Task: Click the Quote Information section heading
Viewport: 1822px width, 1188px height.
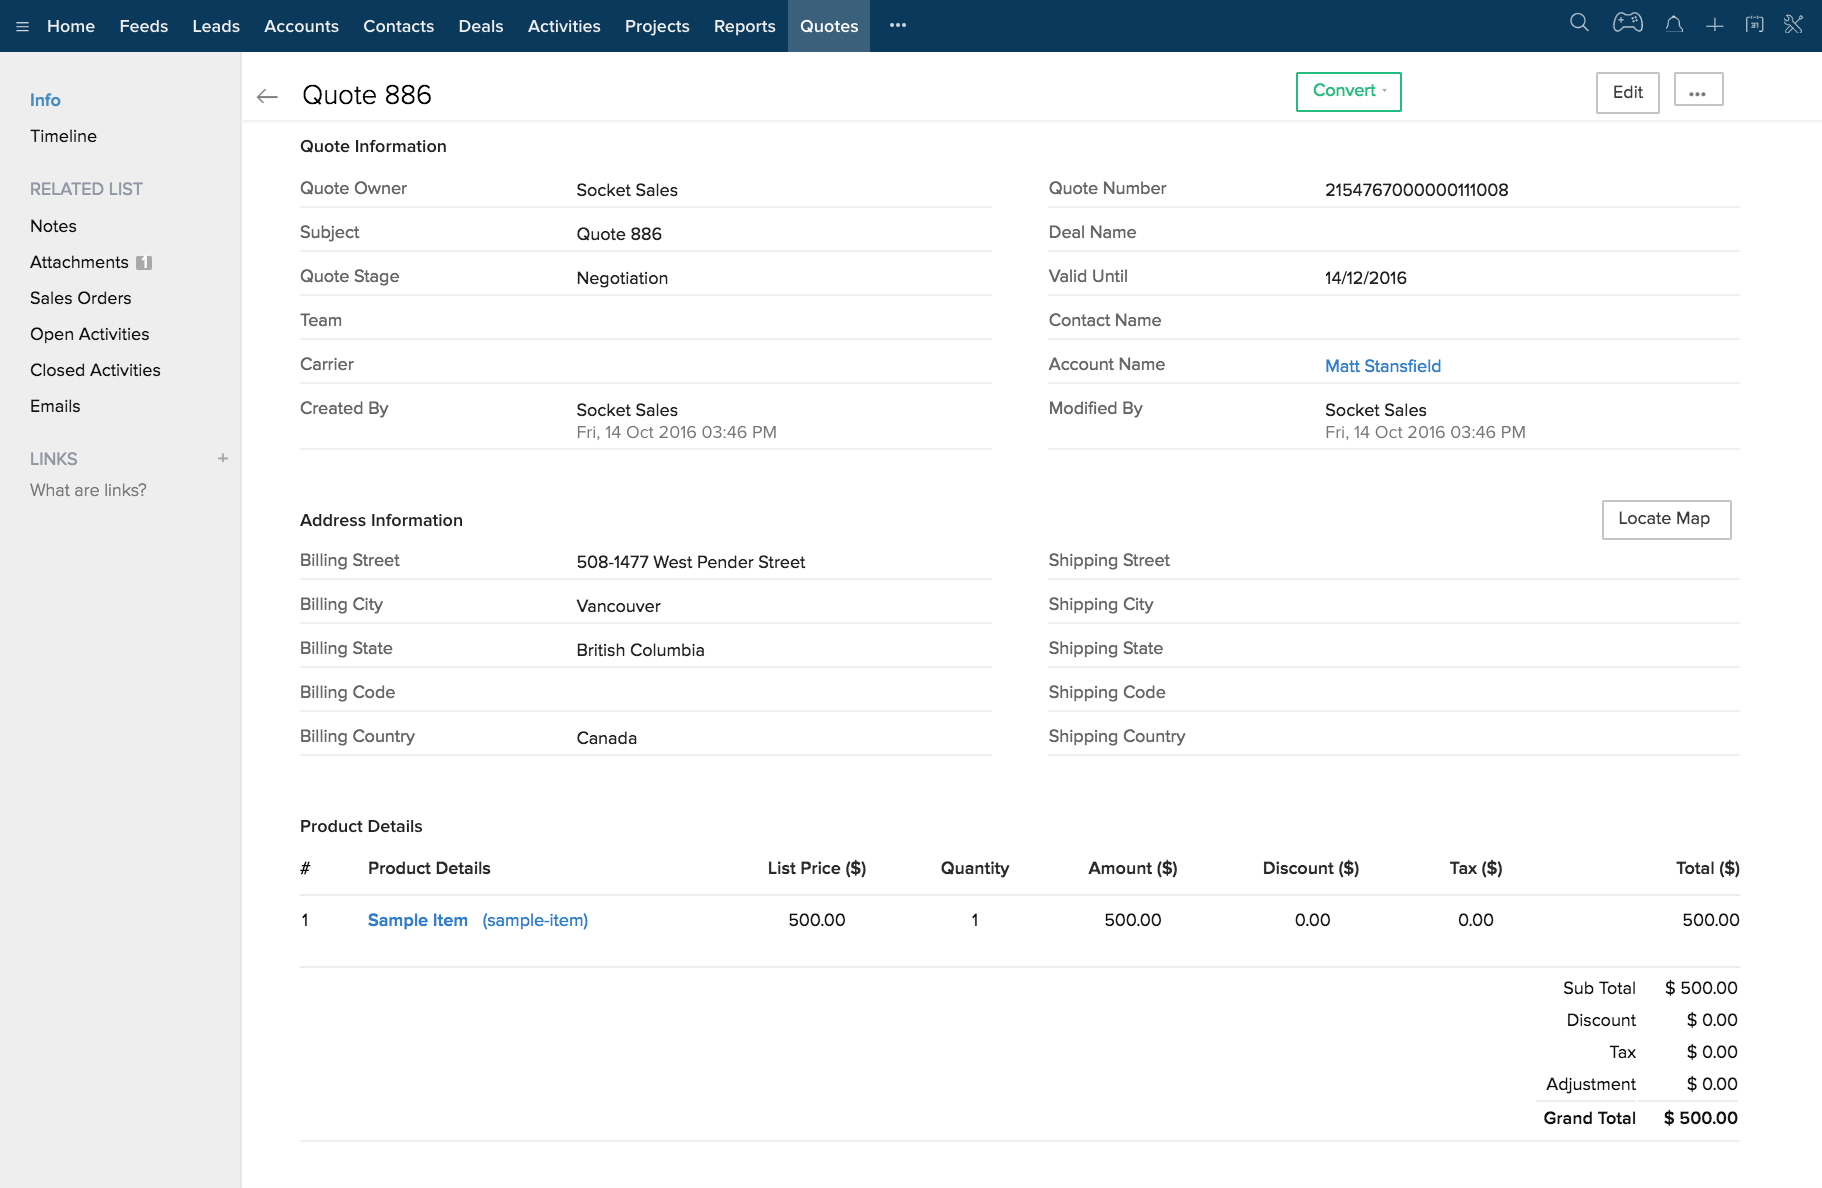Action: (373, 146)
